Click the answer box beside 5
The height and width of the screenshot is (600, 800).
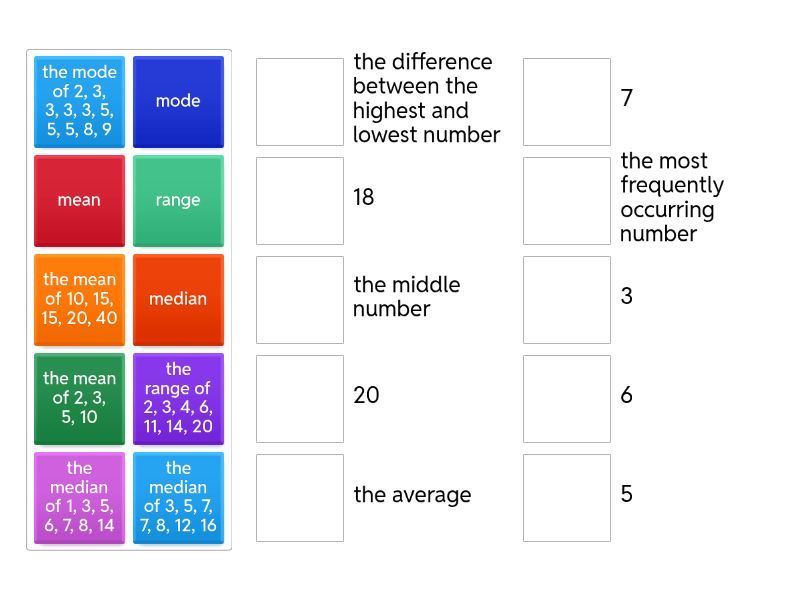[567, 498]
